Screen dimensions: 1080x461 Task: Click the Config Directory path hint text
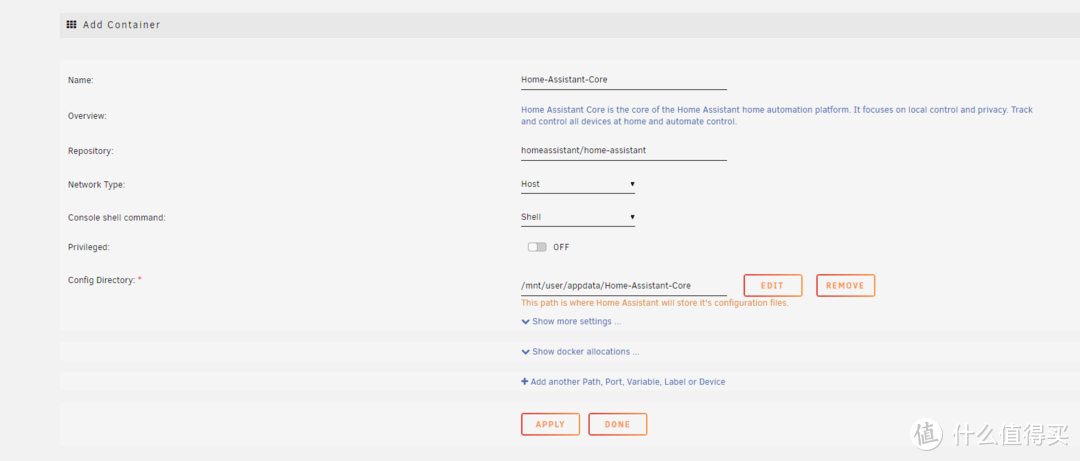tap(655, 303)
